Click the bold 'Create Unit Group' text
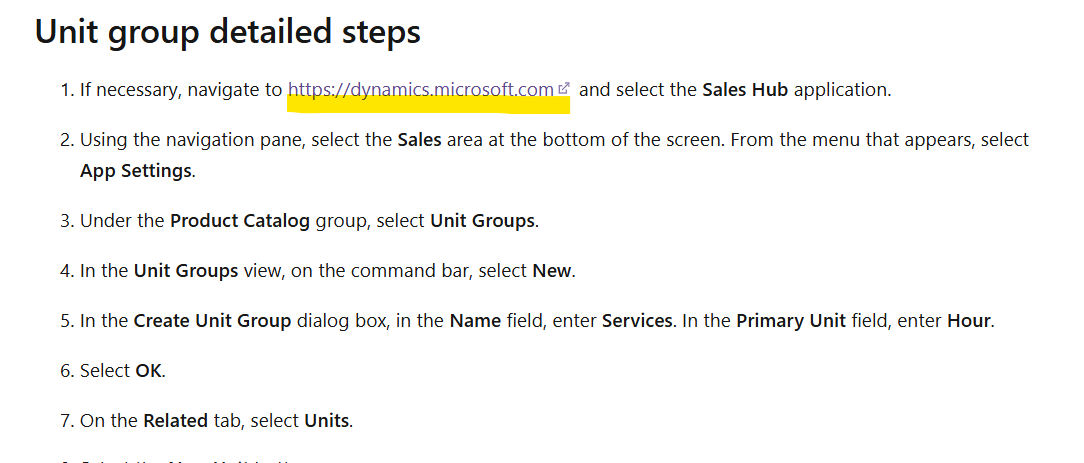Viewport: 1084px width, 463px height. tap(212, 321)
